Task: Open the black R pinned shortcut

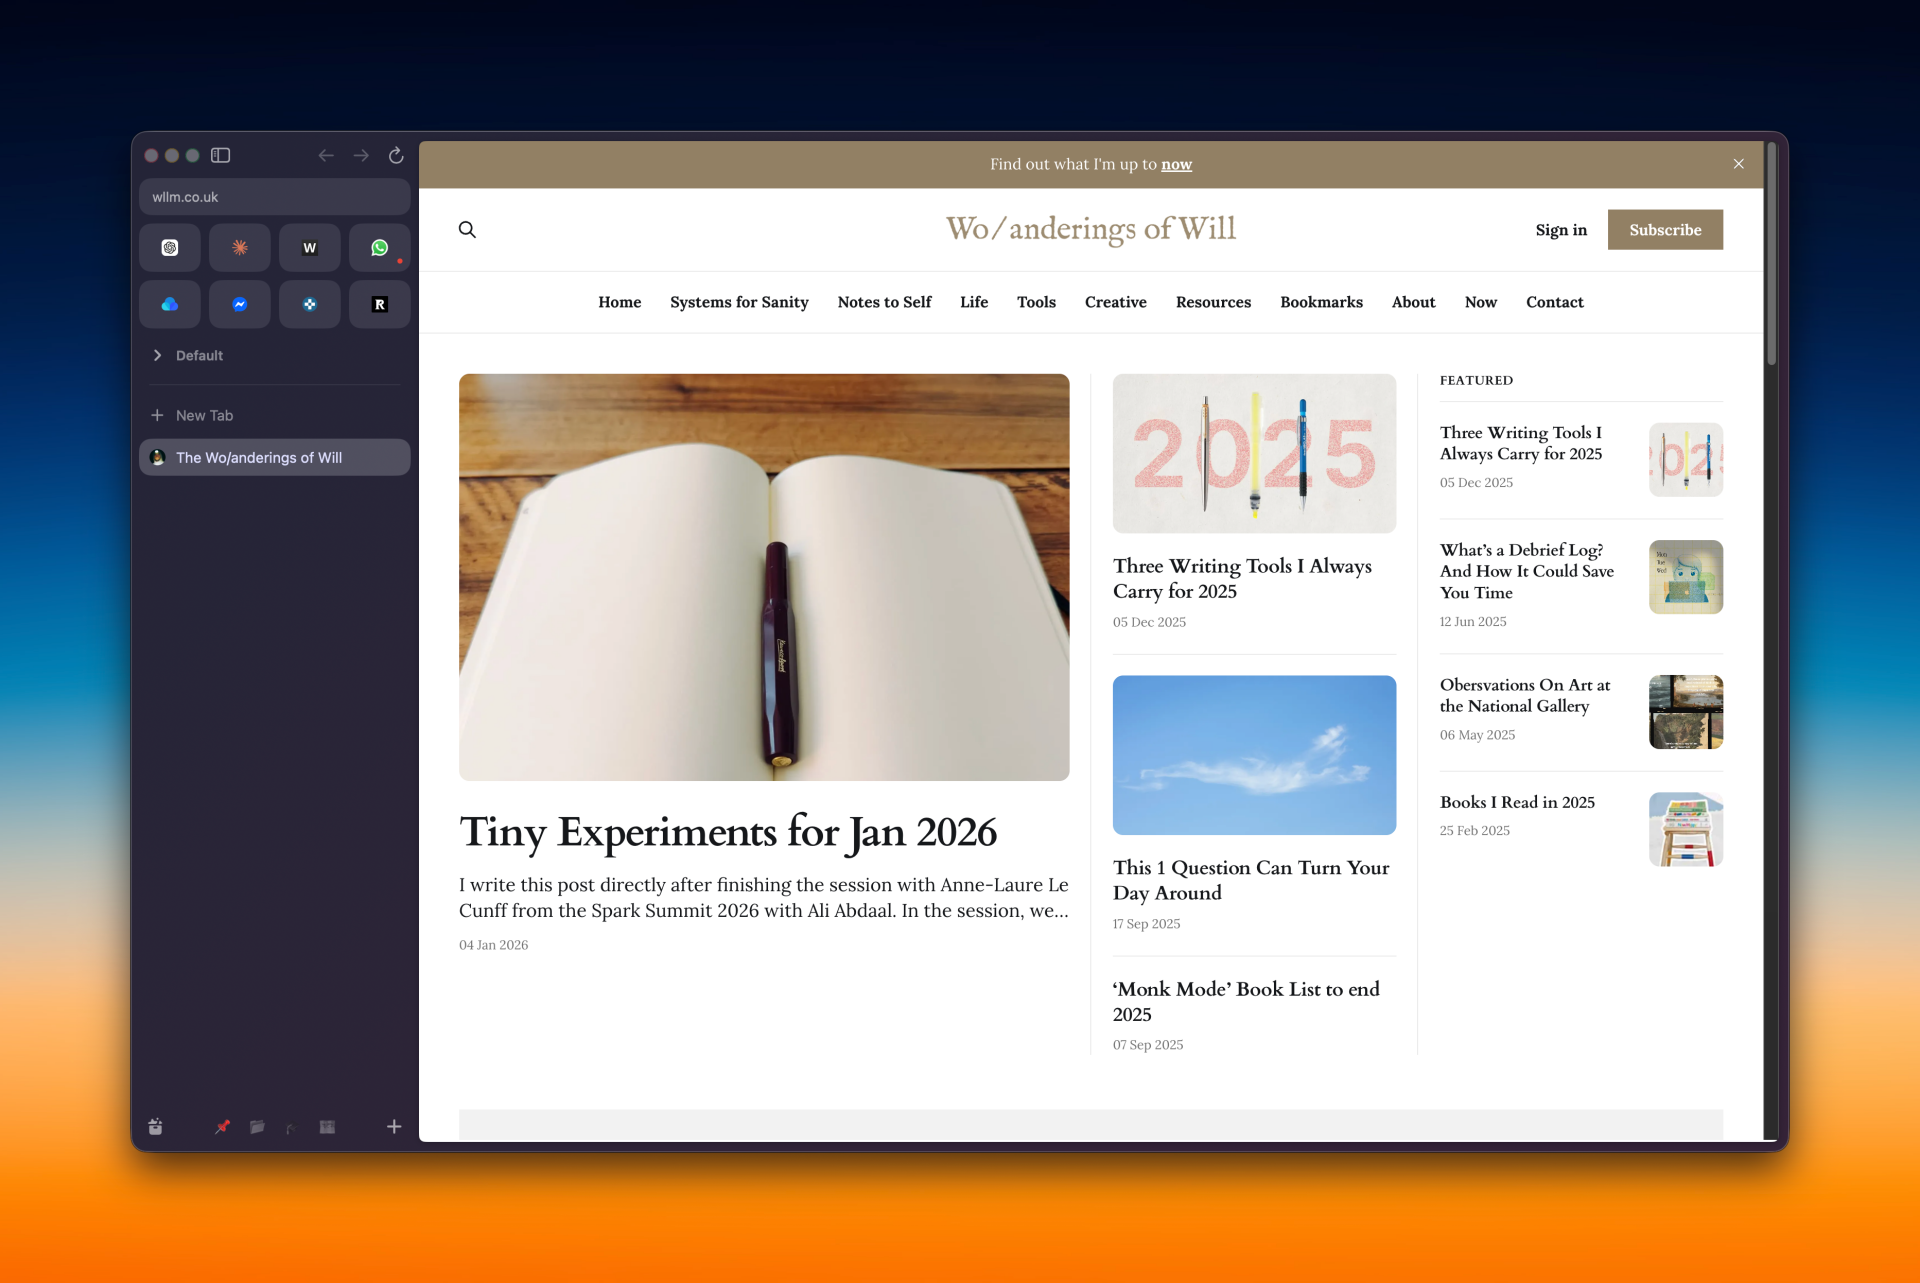Action: [379, 305]
